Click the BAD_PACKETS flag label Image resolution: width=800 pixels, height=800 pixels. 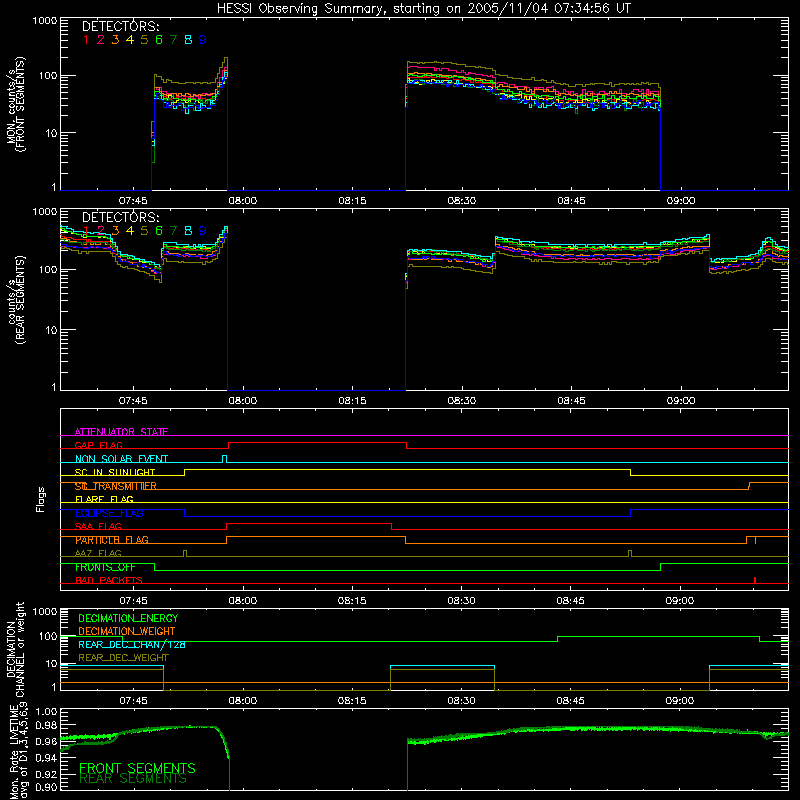(109, 580)
